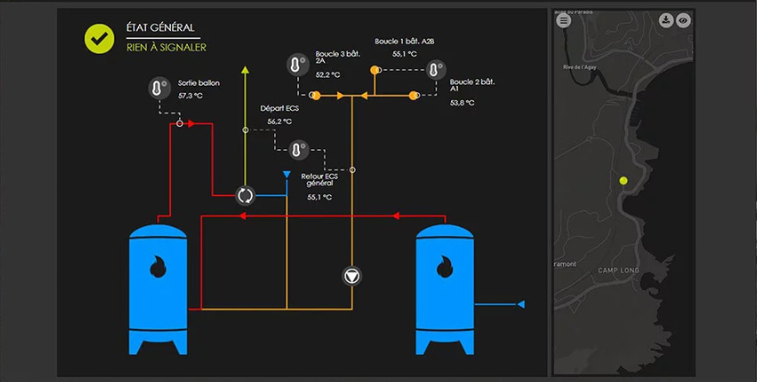Image resolution: width=757 pixels, height=382 pixels.
Task: Click the blue downward arrow above the return pipe
Action: [287, 174]
